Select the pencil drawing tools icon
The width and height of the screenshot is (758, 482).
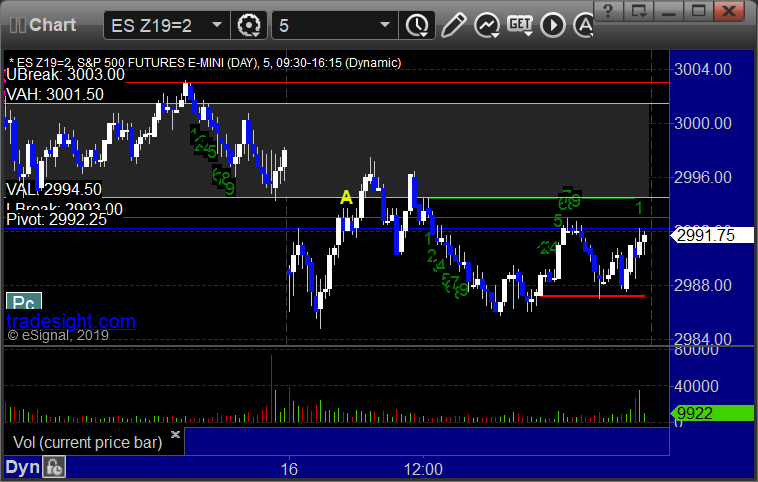453,25
